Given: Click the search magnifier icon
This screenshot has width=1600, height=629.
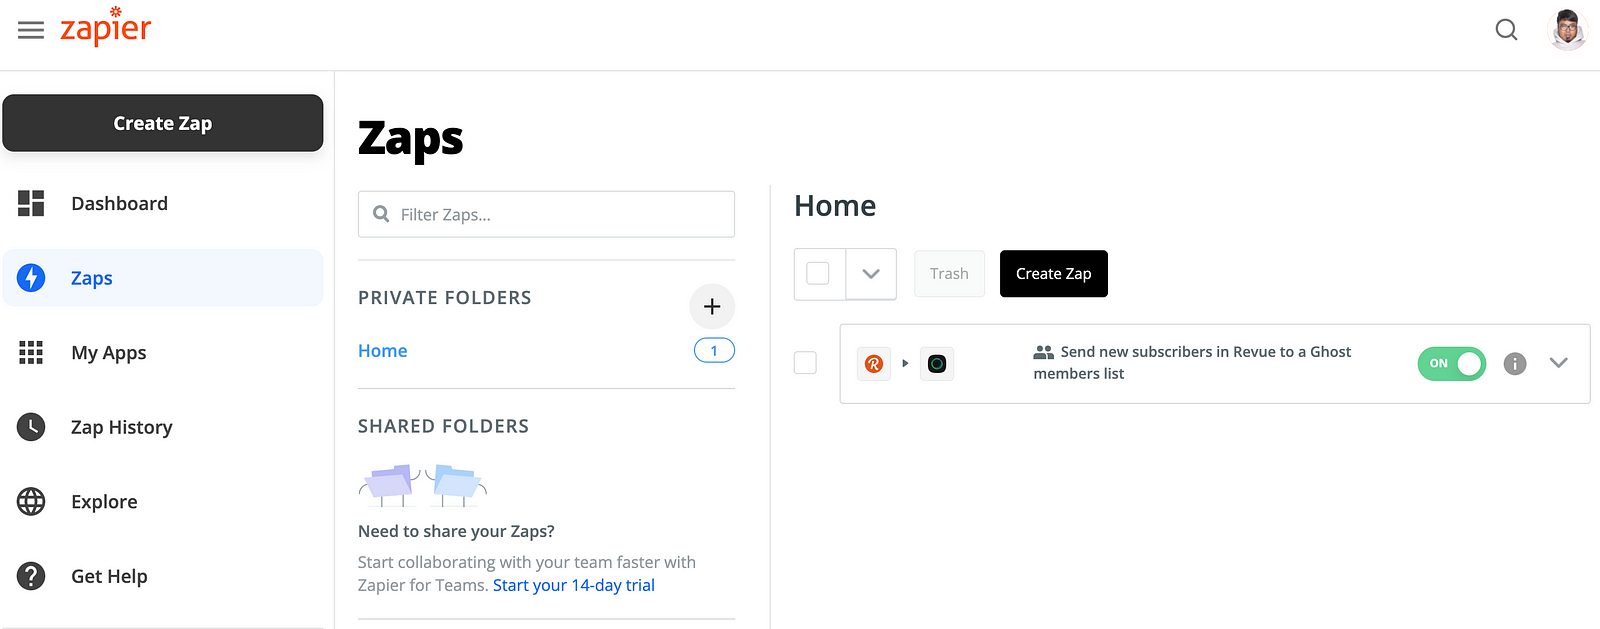Looking at the screenshot, I should point(1506,30).
